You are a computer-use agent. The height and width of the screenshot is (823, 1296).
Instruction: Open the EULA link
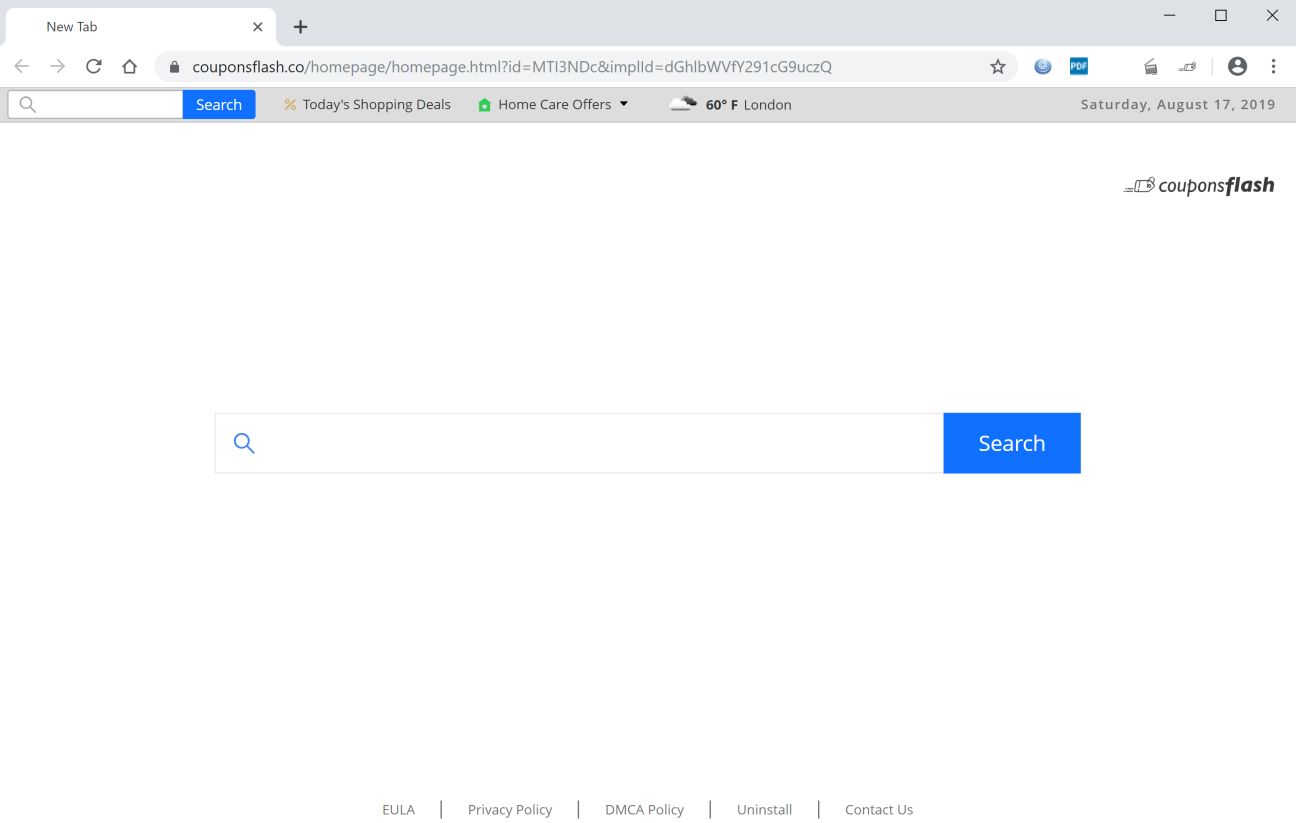point(398,809)
